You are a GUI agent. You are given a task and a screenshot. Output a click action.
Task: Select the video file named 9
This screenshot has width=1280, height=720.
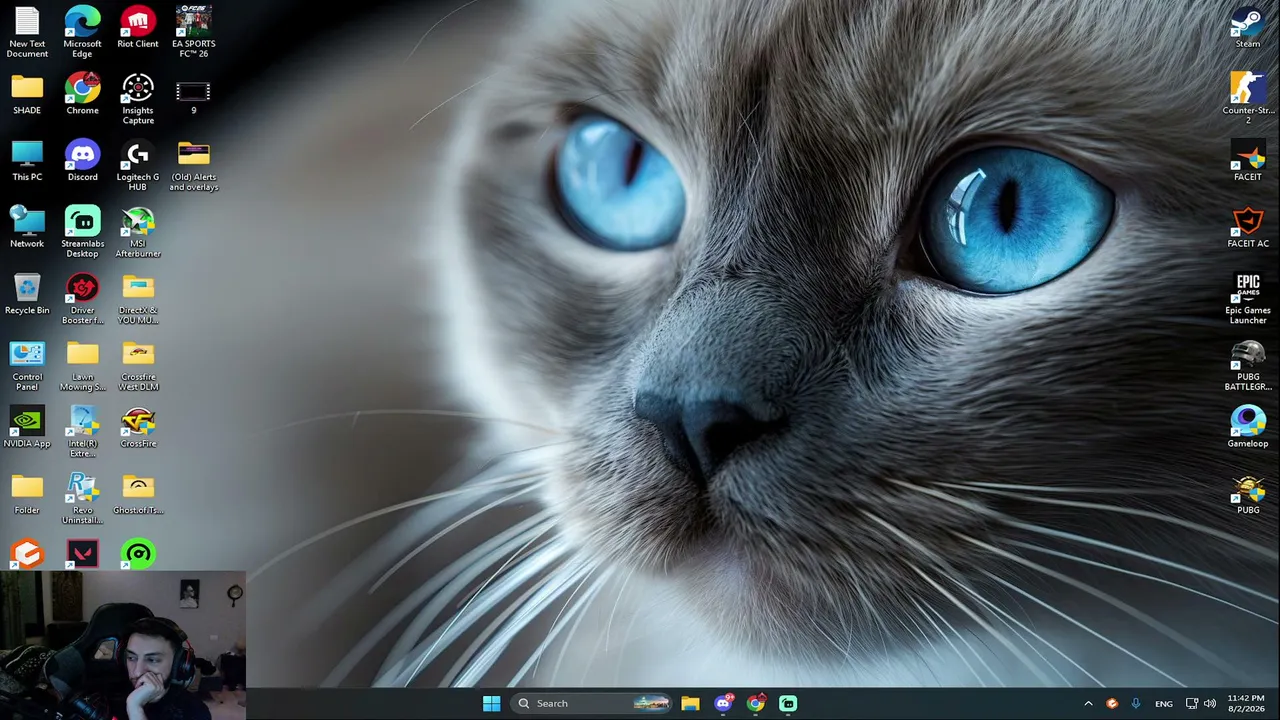tap(194, 97)
